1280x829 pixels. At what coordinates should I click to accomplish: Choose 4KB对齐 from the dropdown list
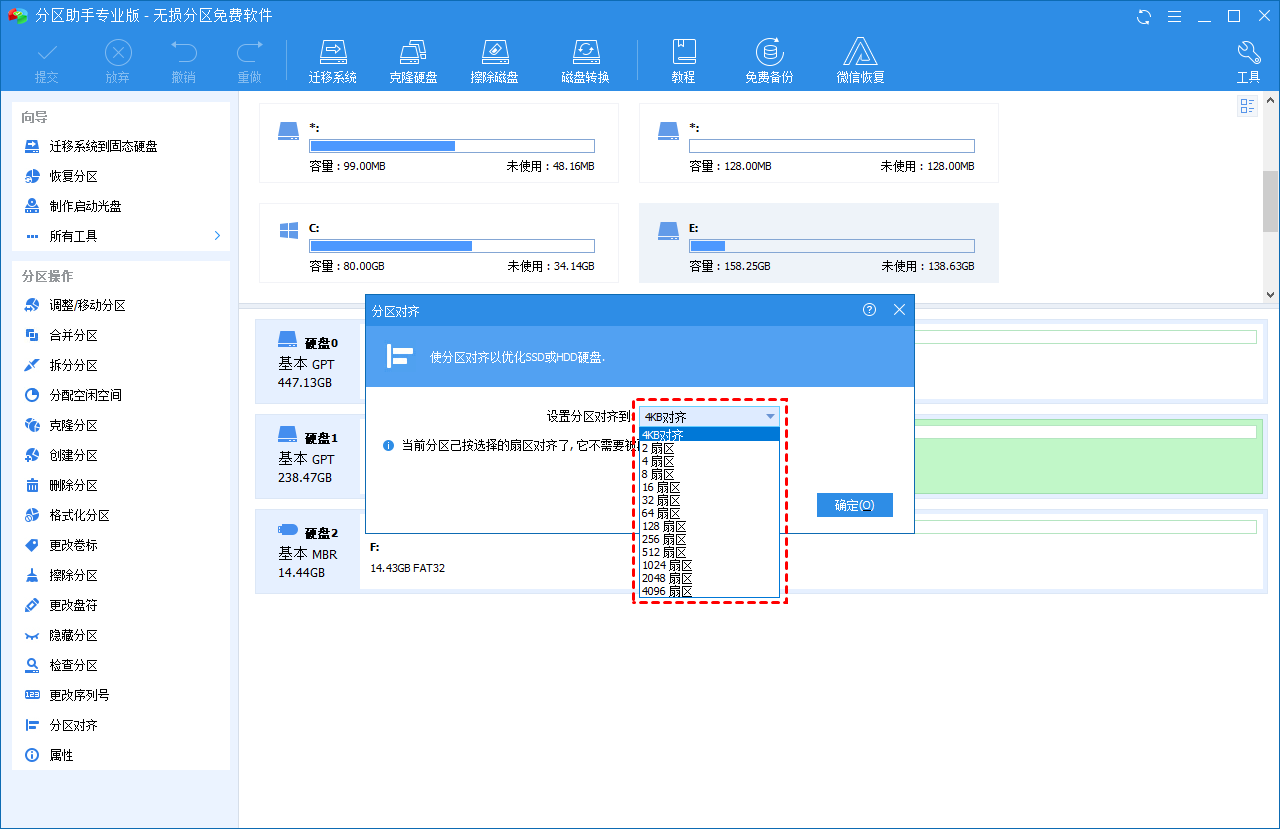coord(709,435)
